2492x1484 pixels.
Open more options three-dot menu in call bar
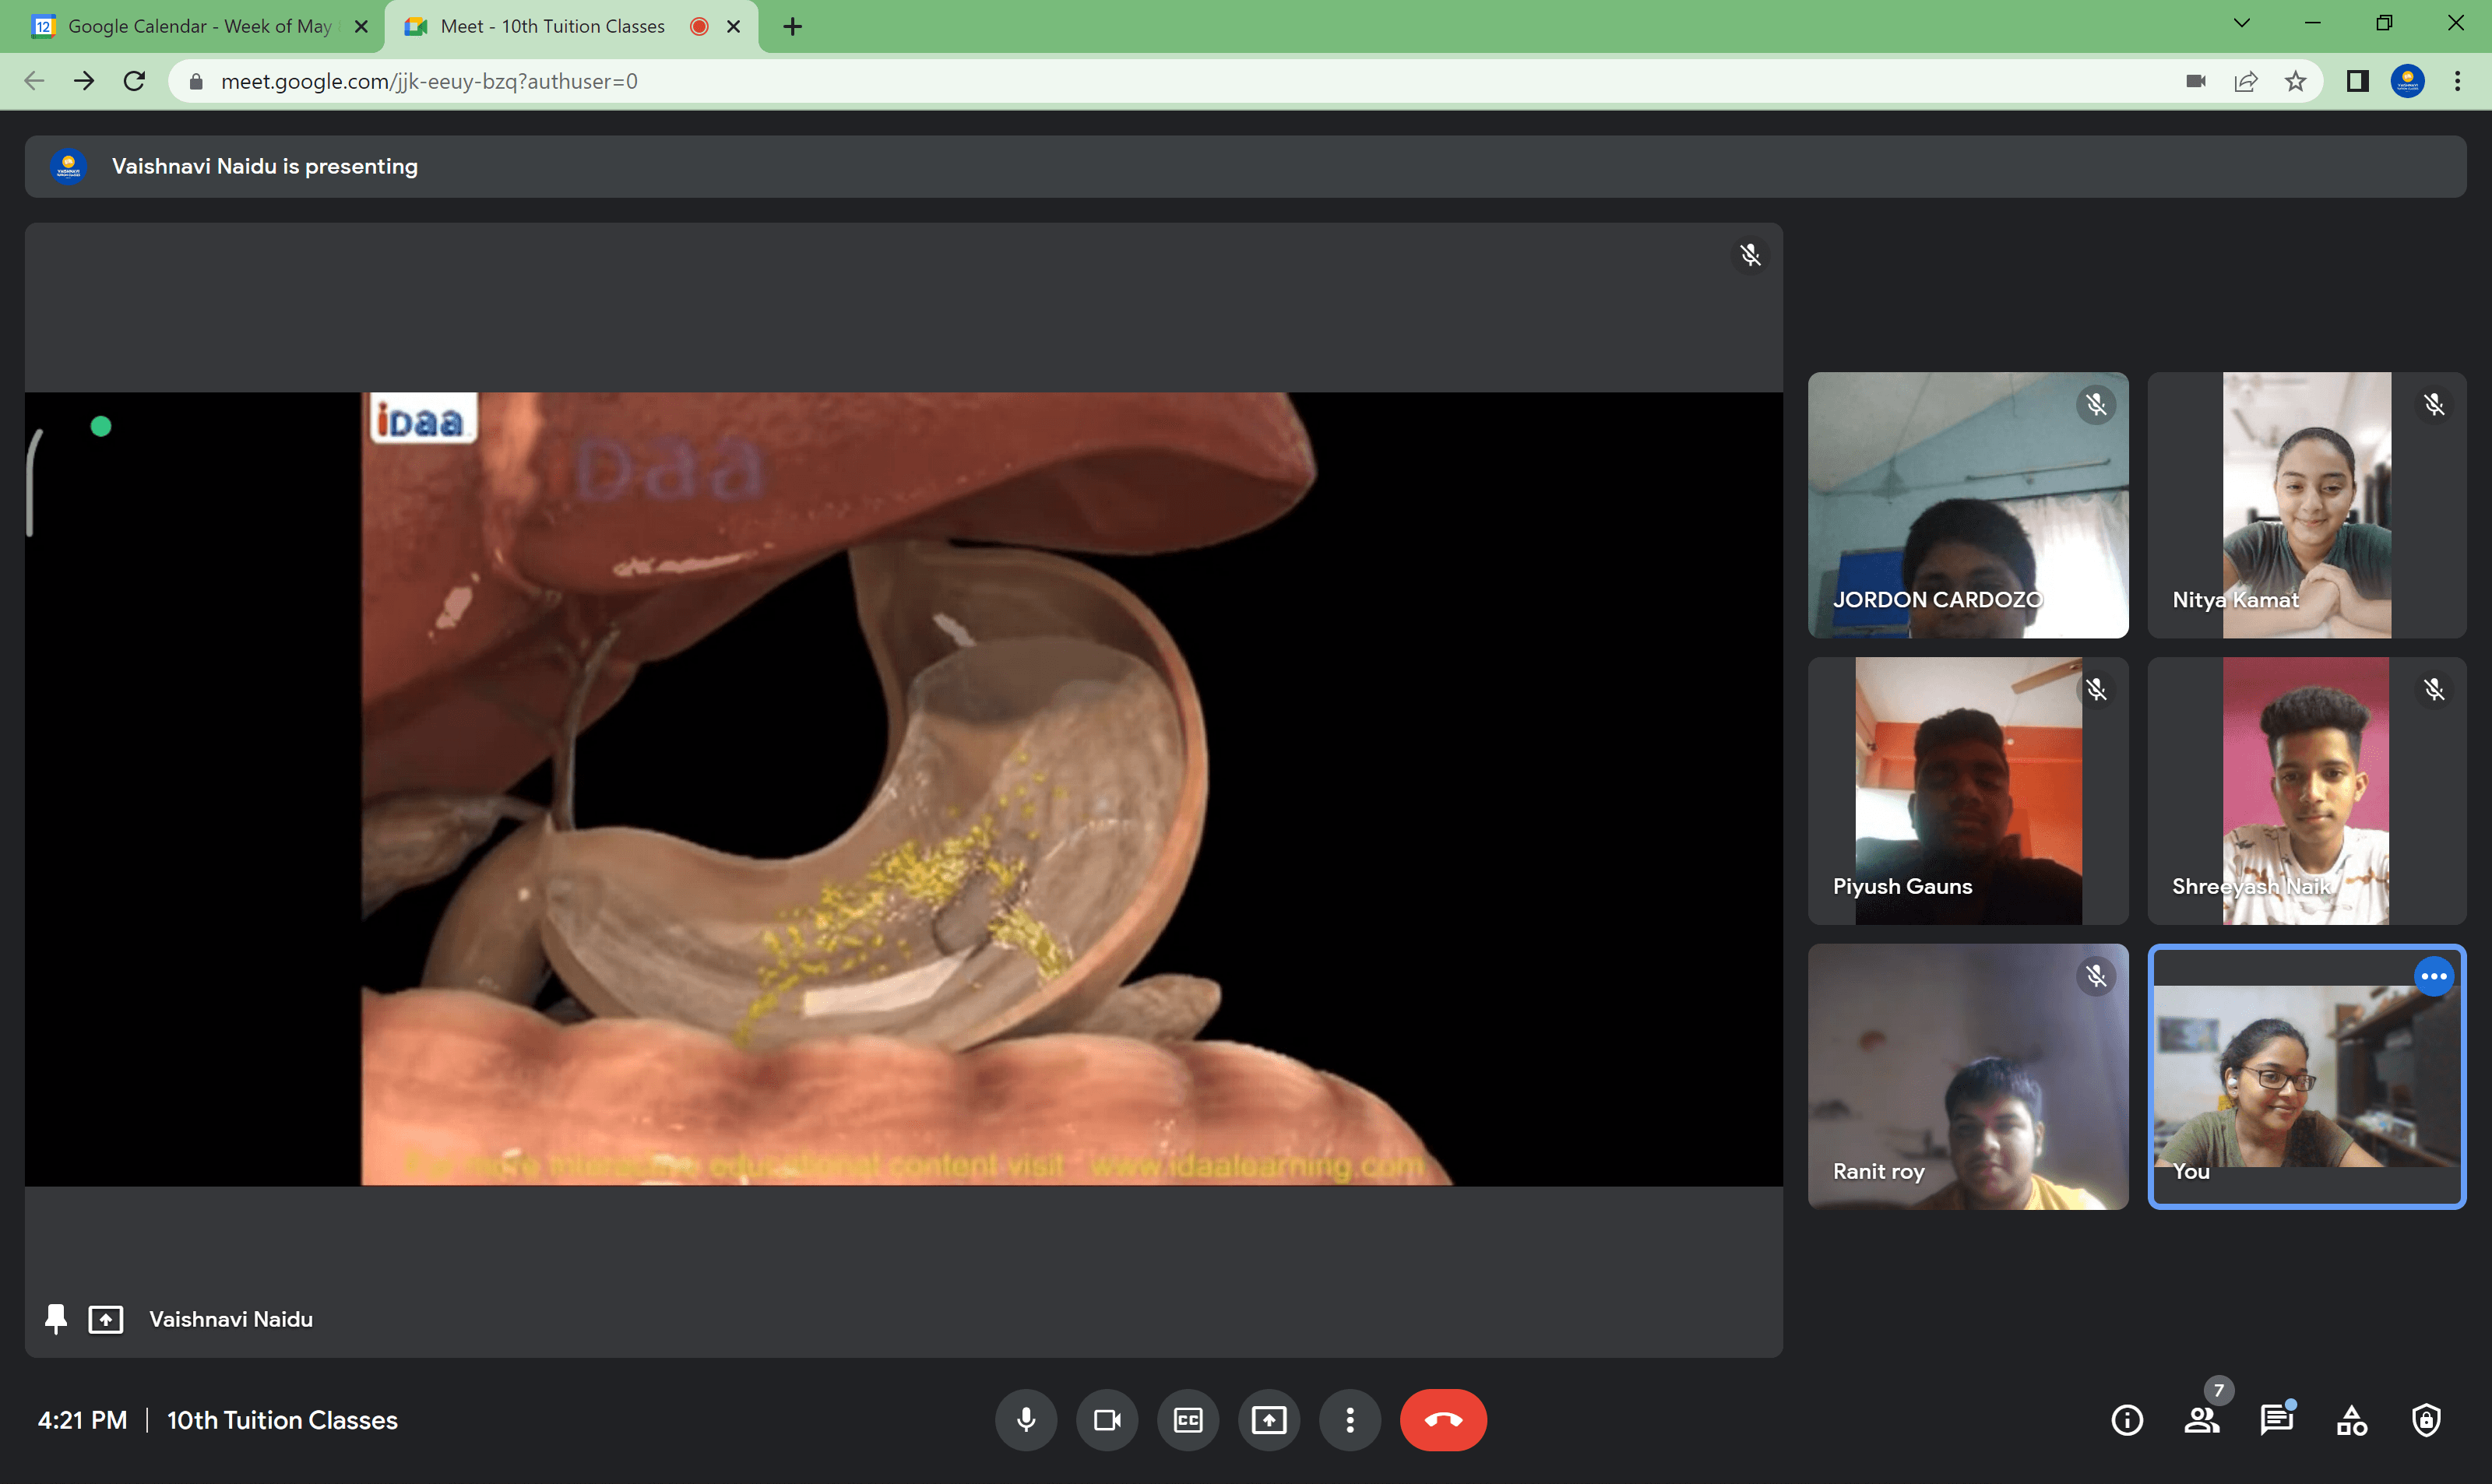(x=1349, y=1420)
